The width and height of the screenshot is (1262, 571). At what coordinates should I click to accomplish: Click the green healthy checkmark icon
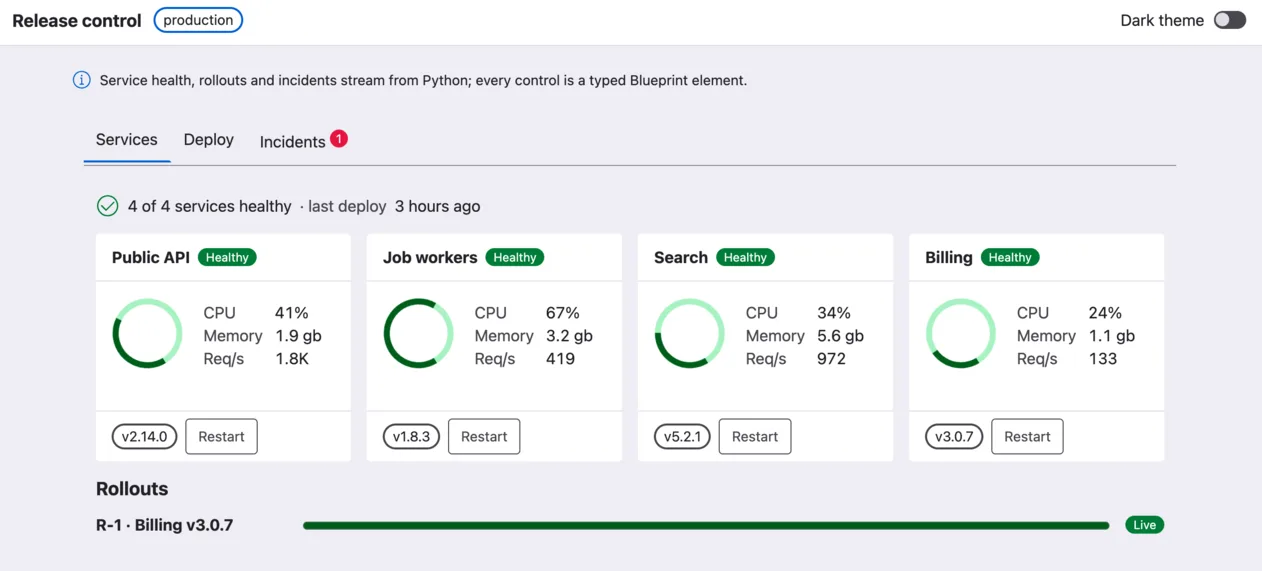[107, 206]
